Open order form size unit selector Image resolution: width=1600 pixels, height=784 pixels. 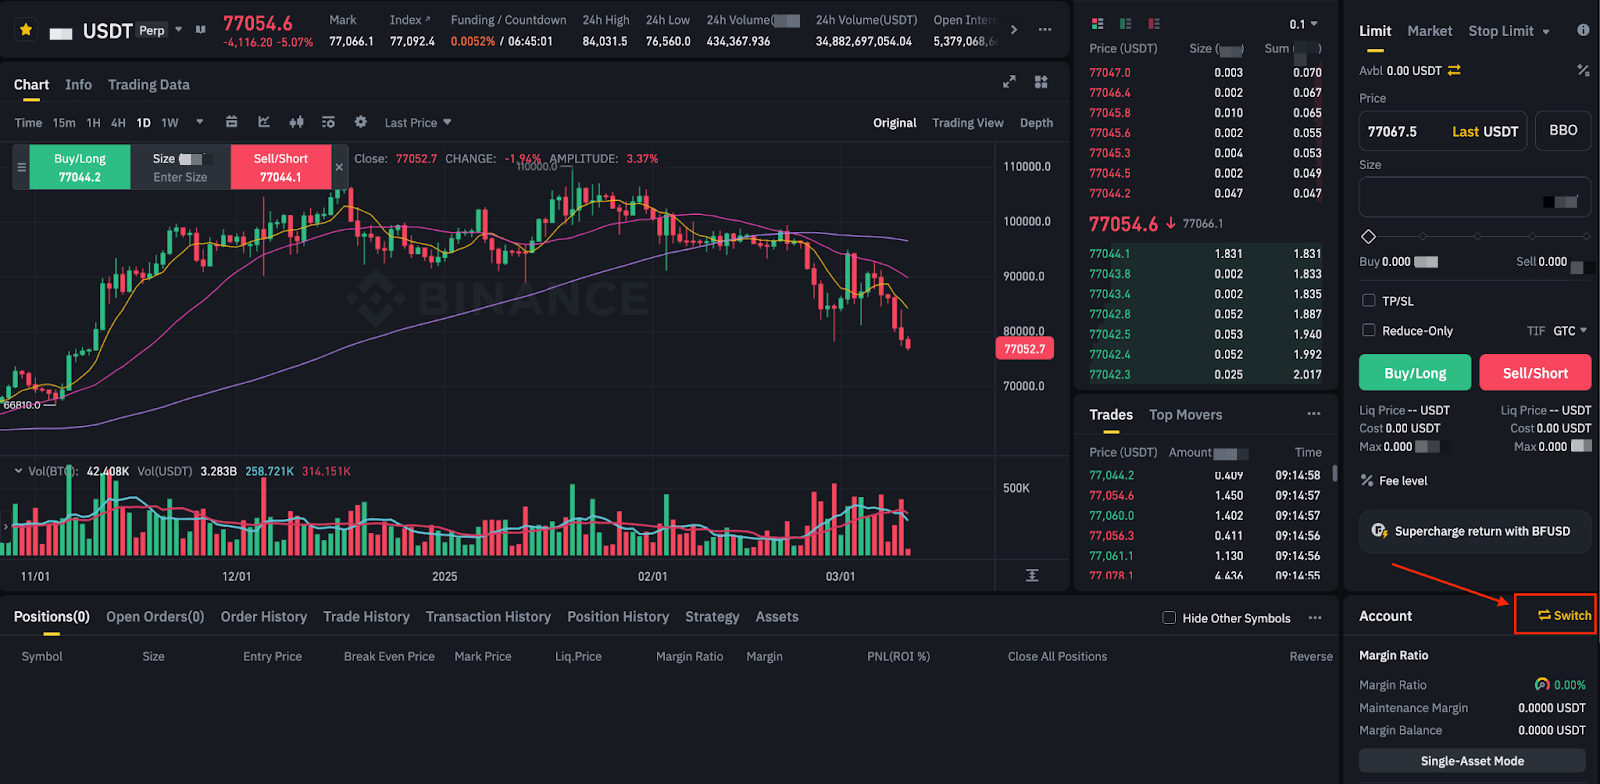[1560, 202]
